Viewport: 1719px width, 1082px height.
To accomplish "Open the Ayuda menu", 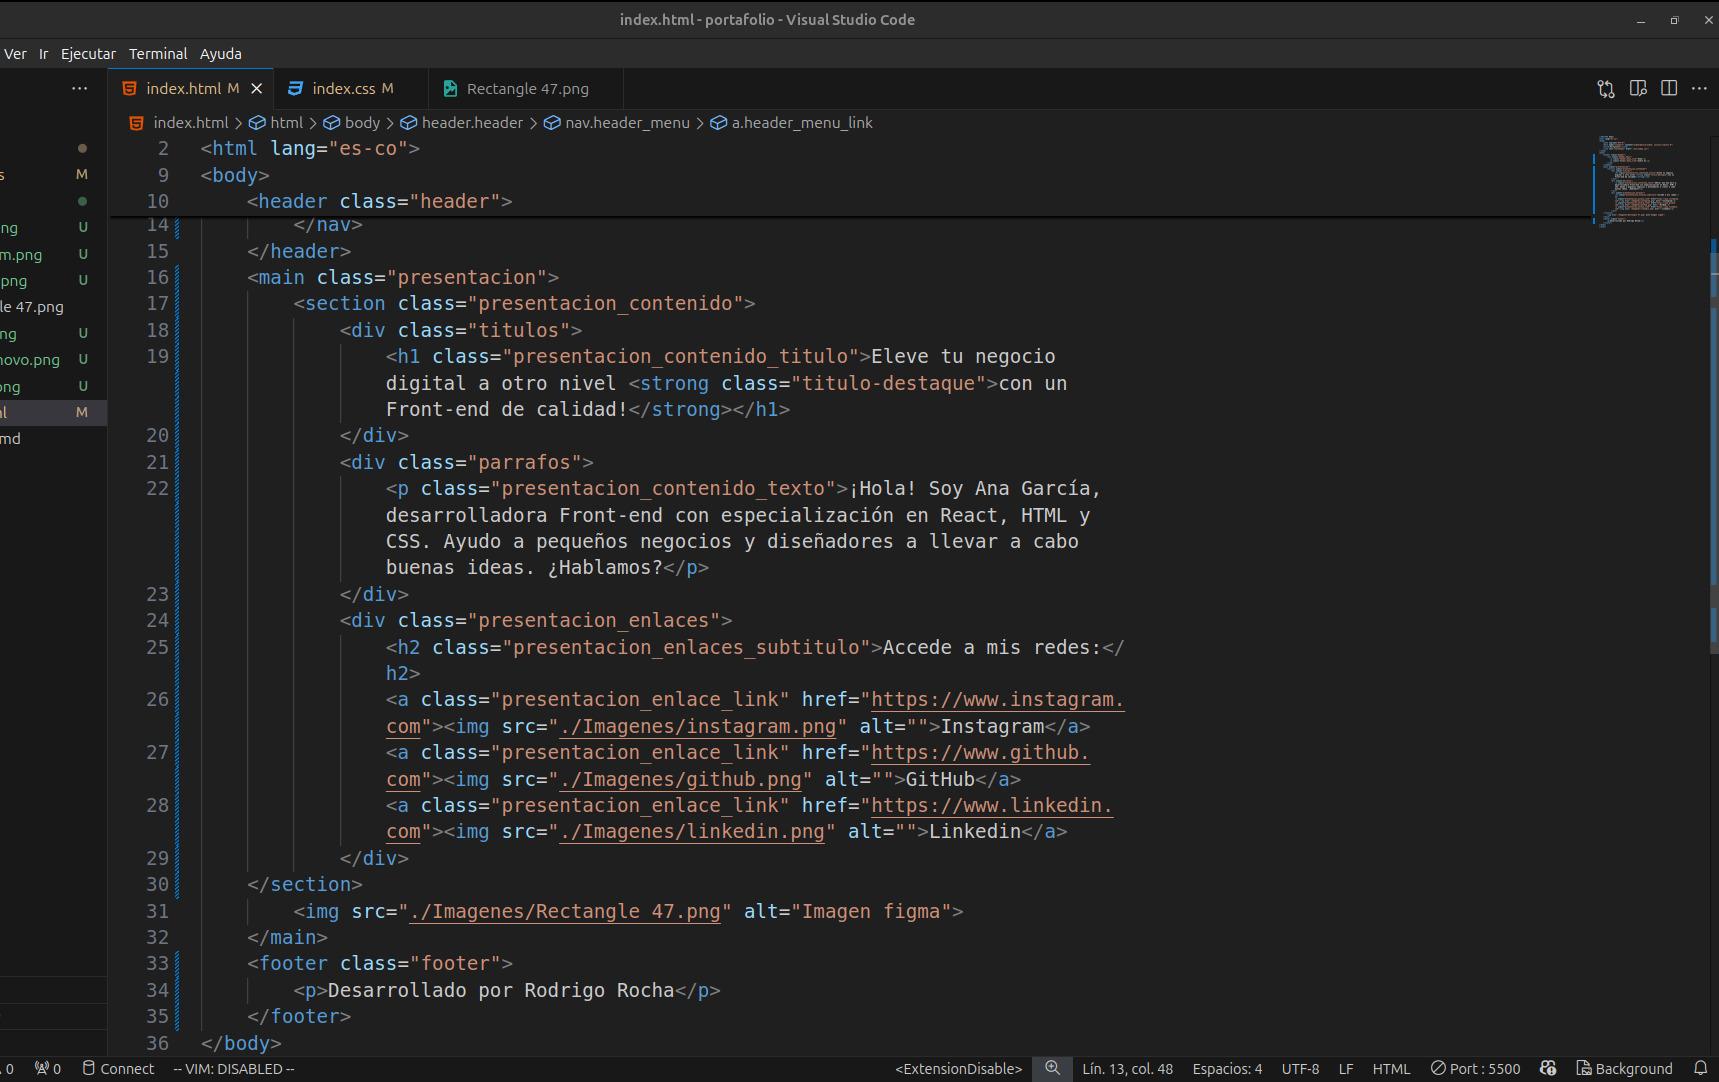I will tap(220, 54).
